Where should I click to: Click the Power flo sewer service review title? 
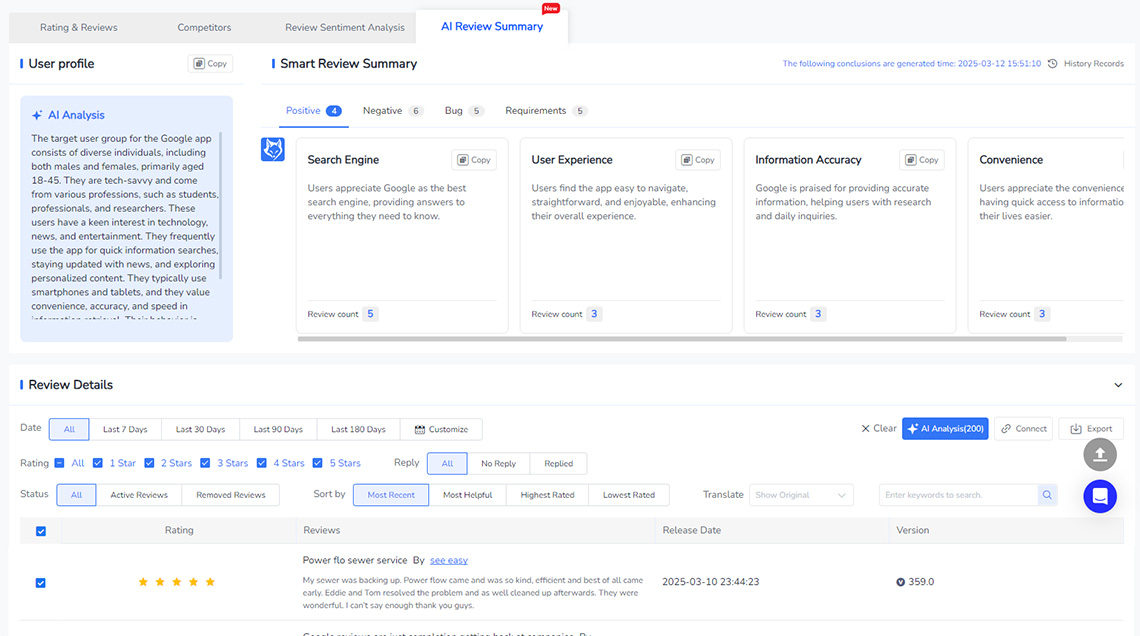[355, 560]
